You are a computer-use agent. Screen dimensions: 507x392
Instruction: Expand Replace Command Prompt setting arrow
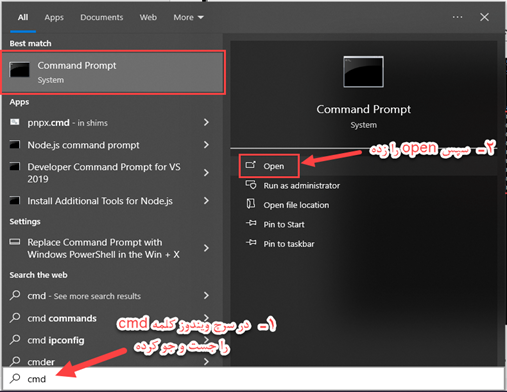point(206,248)
